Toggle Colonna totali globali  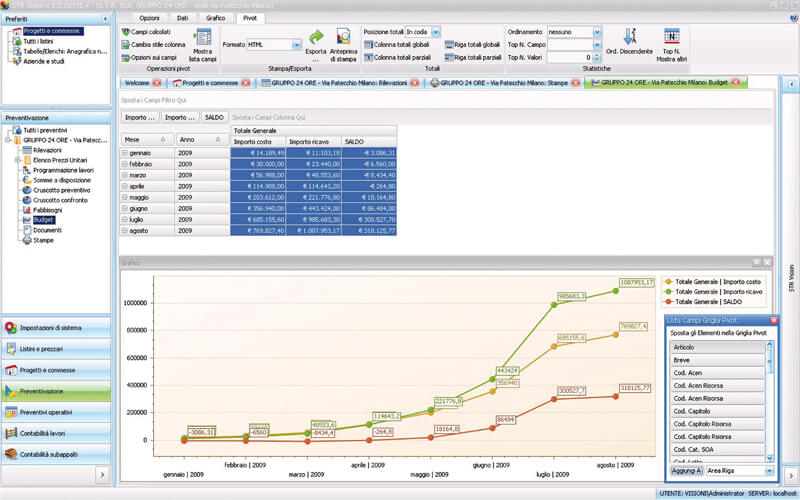tap(367, 45)
